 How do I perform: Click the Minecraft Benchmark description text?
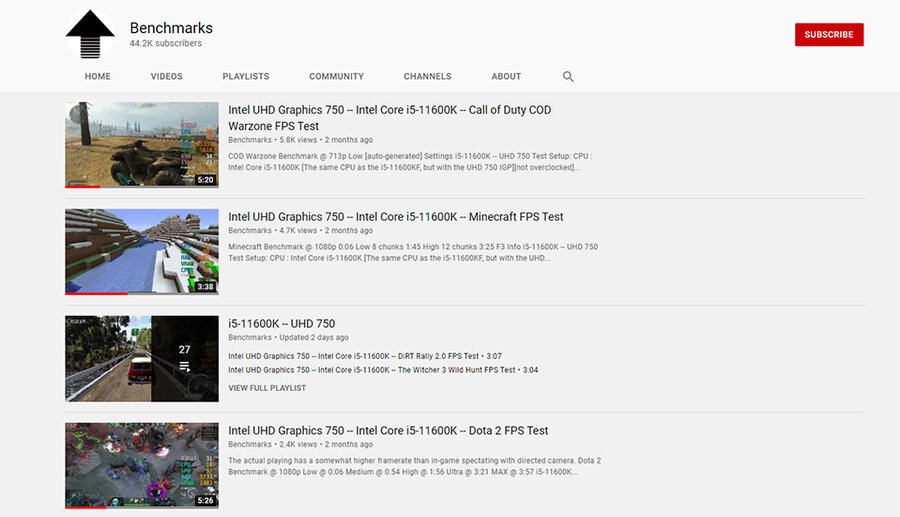click(x=413, y=252)
